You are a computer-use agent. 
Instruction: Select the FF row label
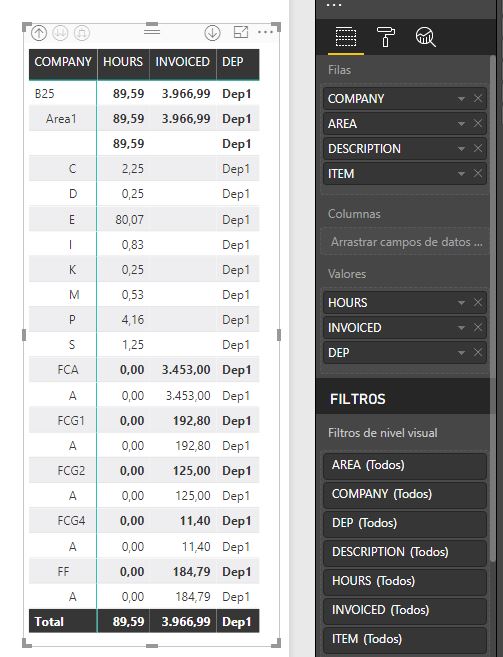click(63, 572)
